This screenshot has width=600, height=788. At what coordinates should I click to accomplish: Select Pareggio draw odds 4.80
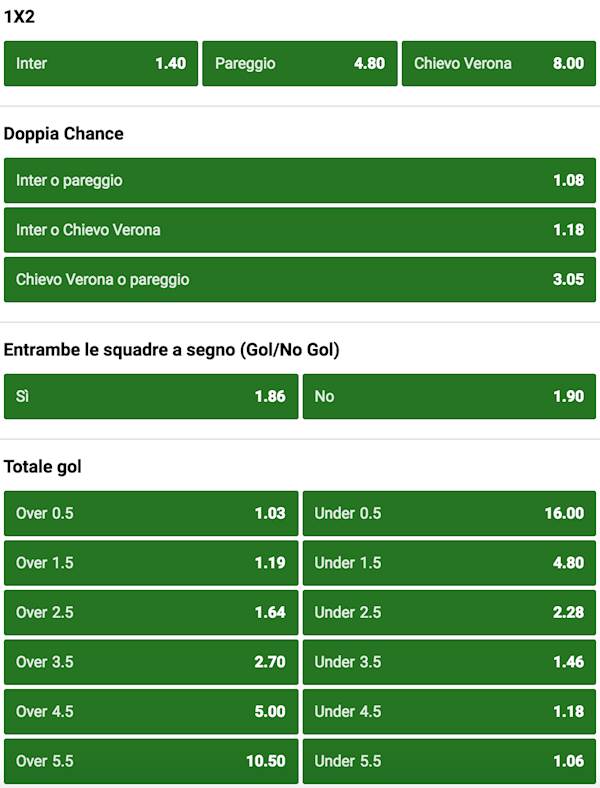300,64
